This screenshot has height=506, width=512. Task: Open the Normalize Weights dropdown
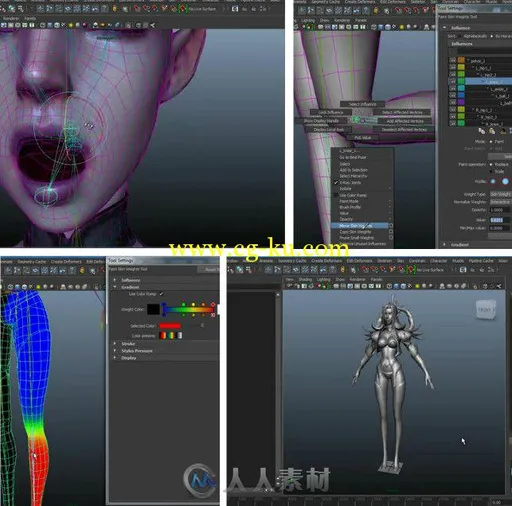pyautogui.click(x=500, y=202)
